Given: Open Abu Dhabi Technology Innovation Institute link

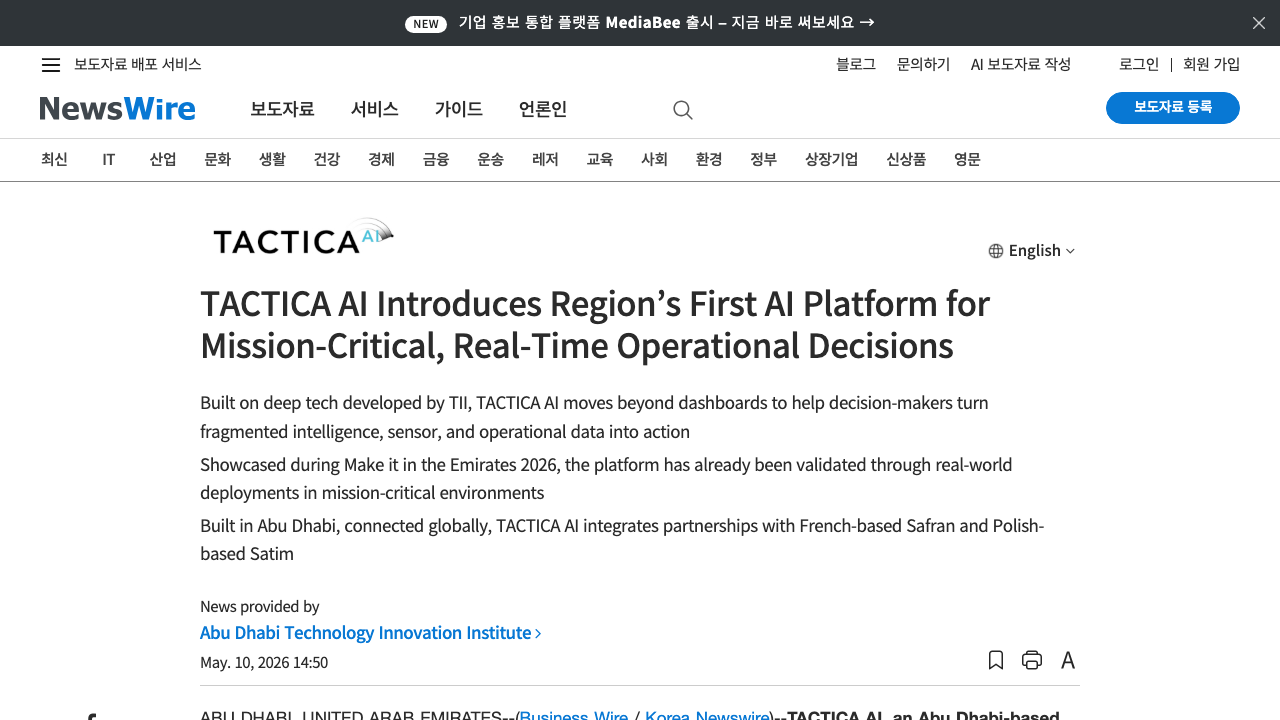Looking at the screenshot, I should 371,633.
